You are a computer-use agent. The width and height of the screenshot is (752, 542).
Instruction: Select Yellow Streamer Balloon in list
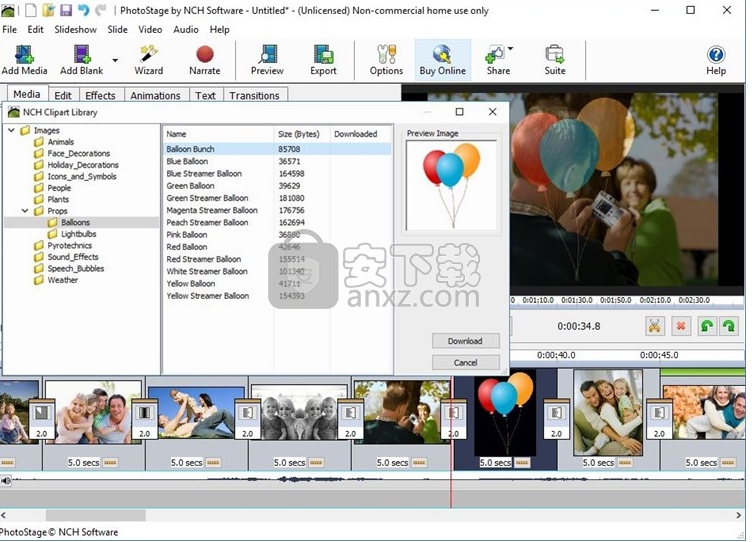(277, 296)
